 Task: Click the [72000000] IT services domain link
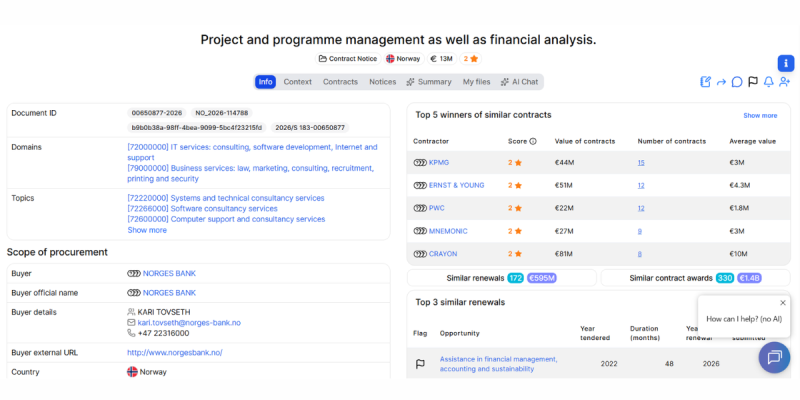point(253,152)
